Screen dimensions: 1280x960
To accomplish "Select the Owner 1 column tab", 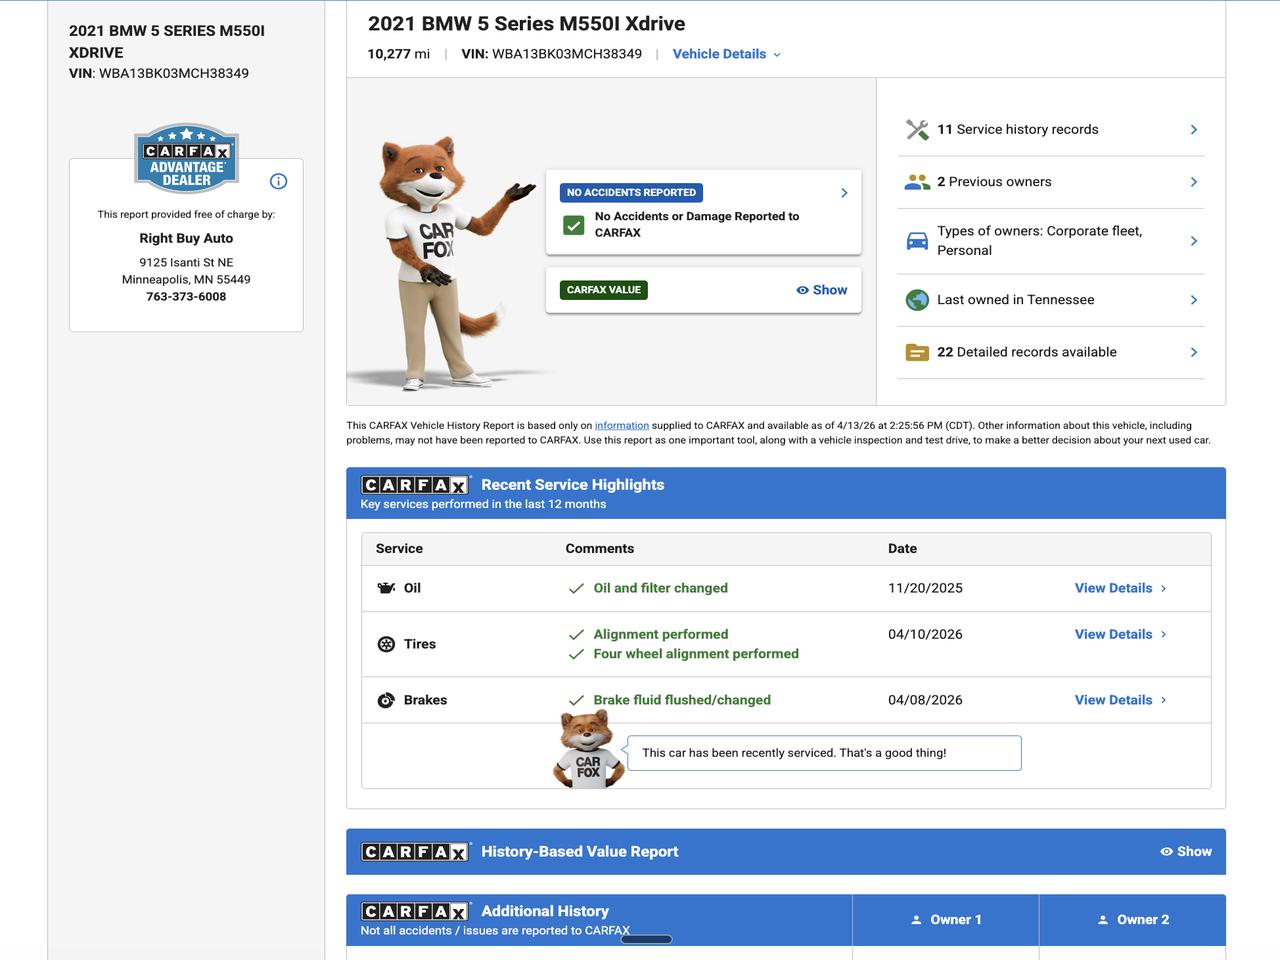I will [946, 920].
